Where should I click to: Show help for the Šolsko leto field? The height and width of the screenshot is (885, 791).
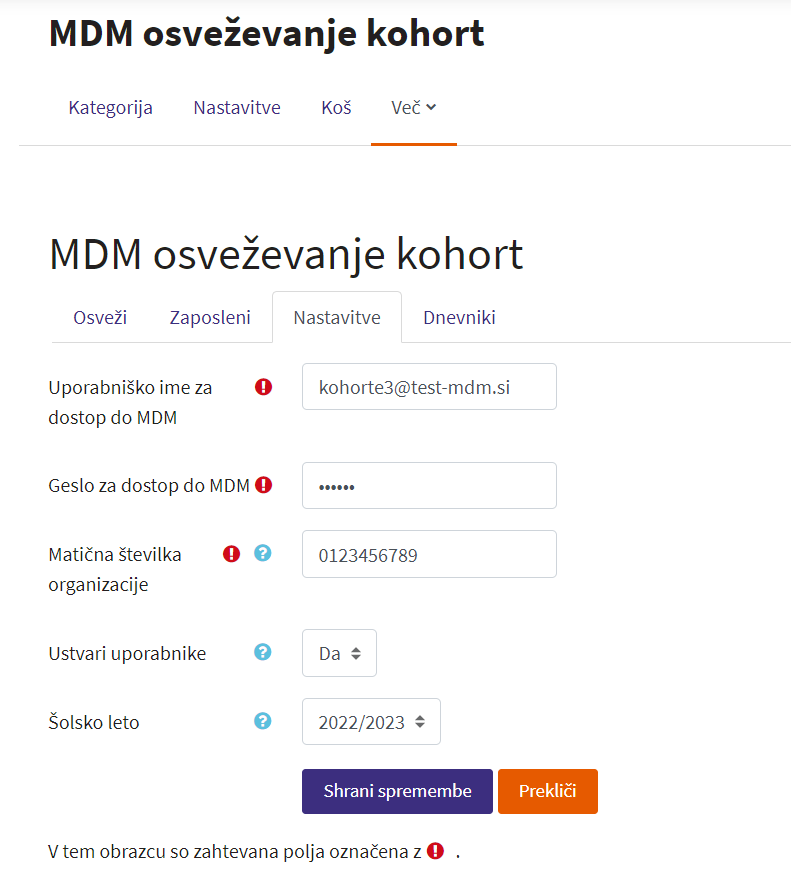pyautogui.click(x=263, y=720)
